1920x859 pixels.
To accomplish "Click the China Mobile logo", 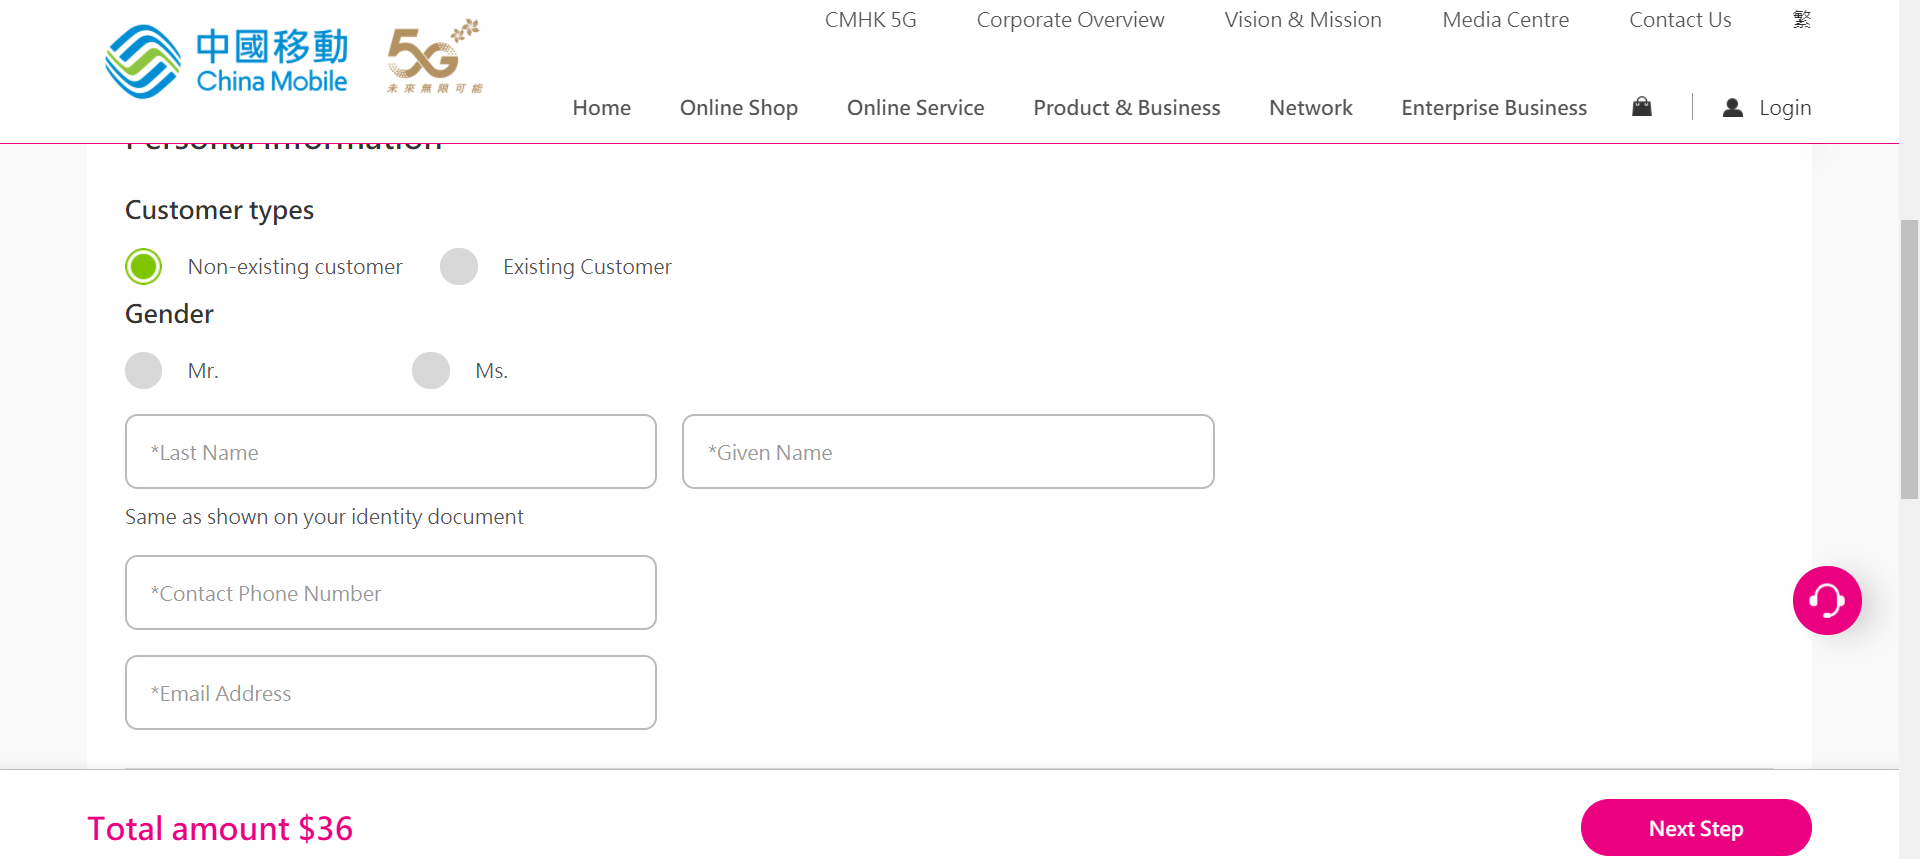I will coord(227,62).
